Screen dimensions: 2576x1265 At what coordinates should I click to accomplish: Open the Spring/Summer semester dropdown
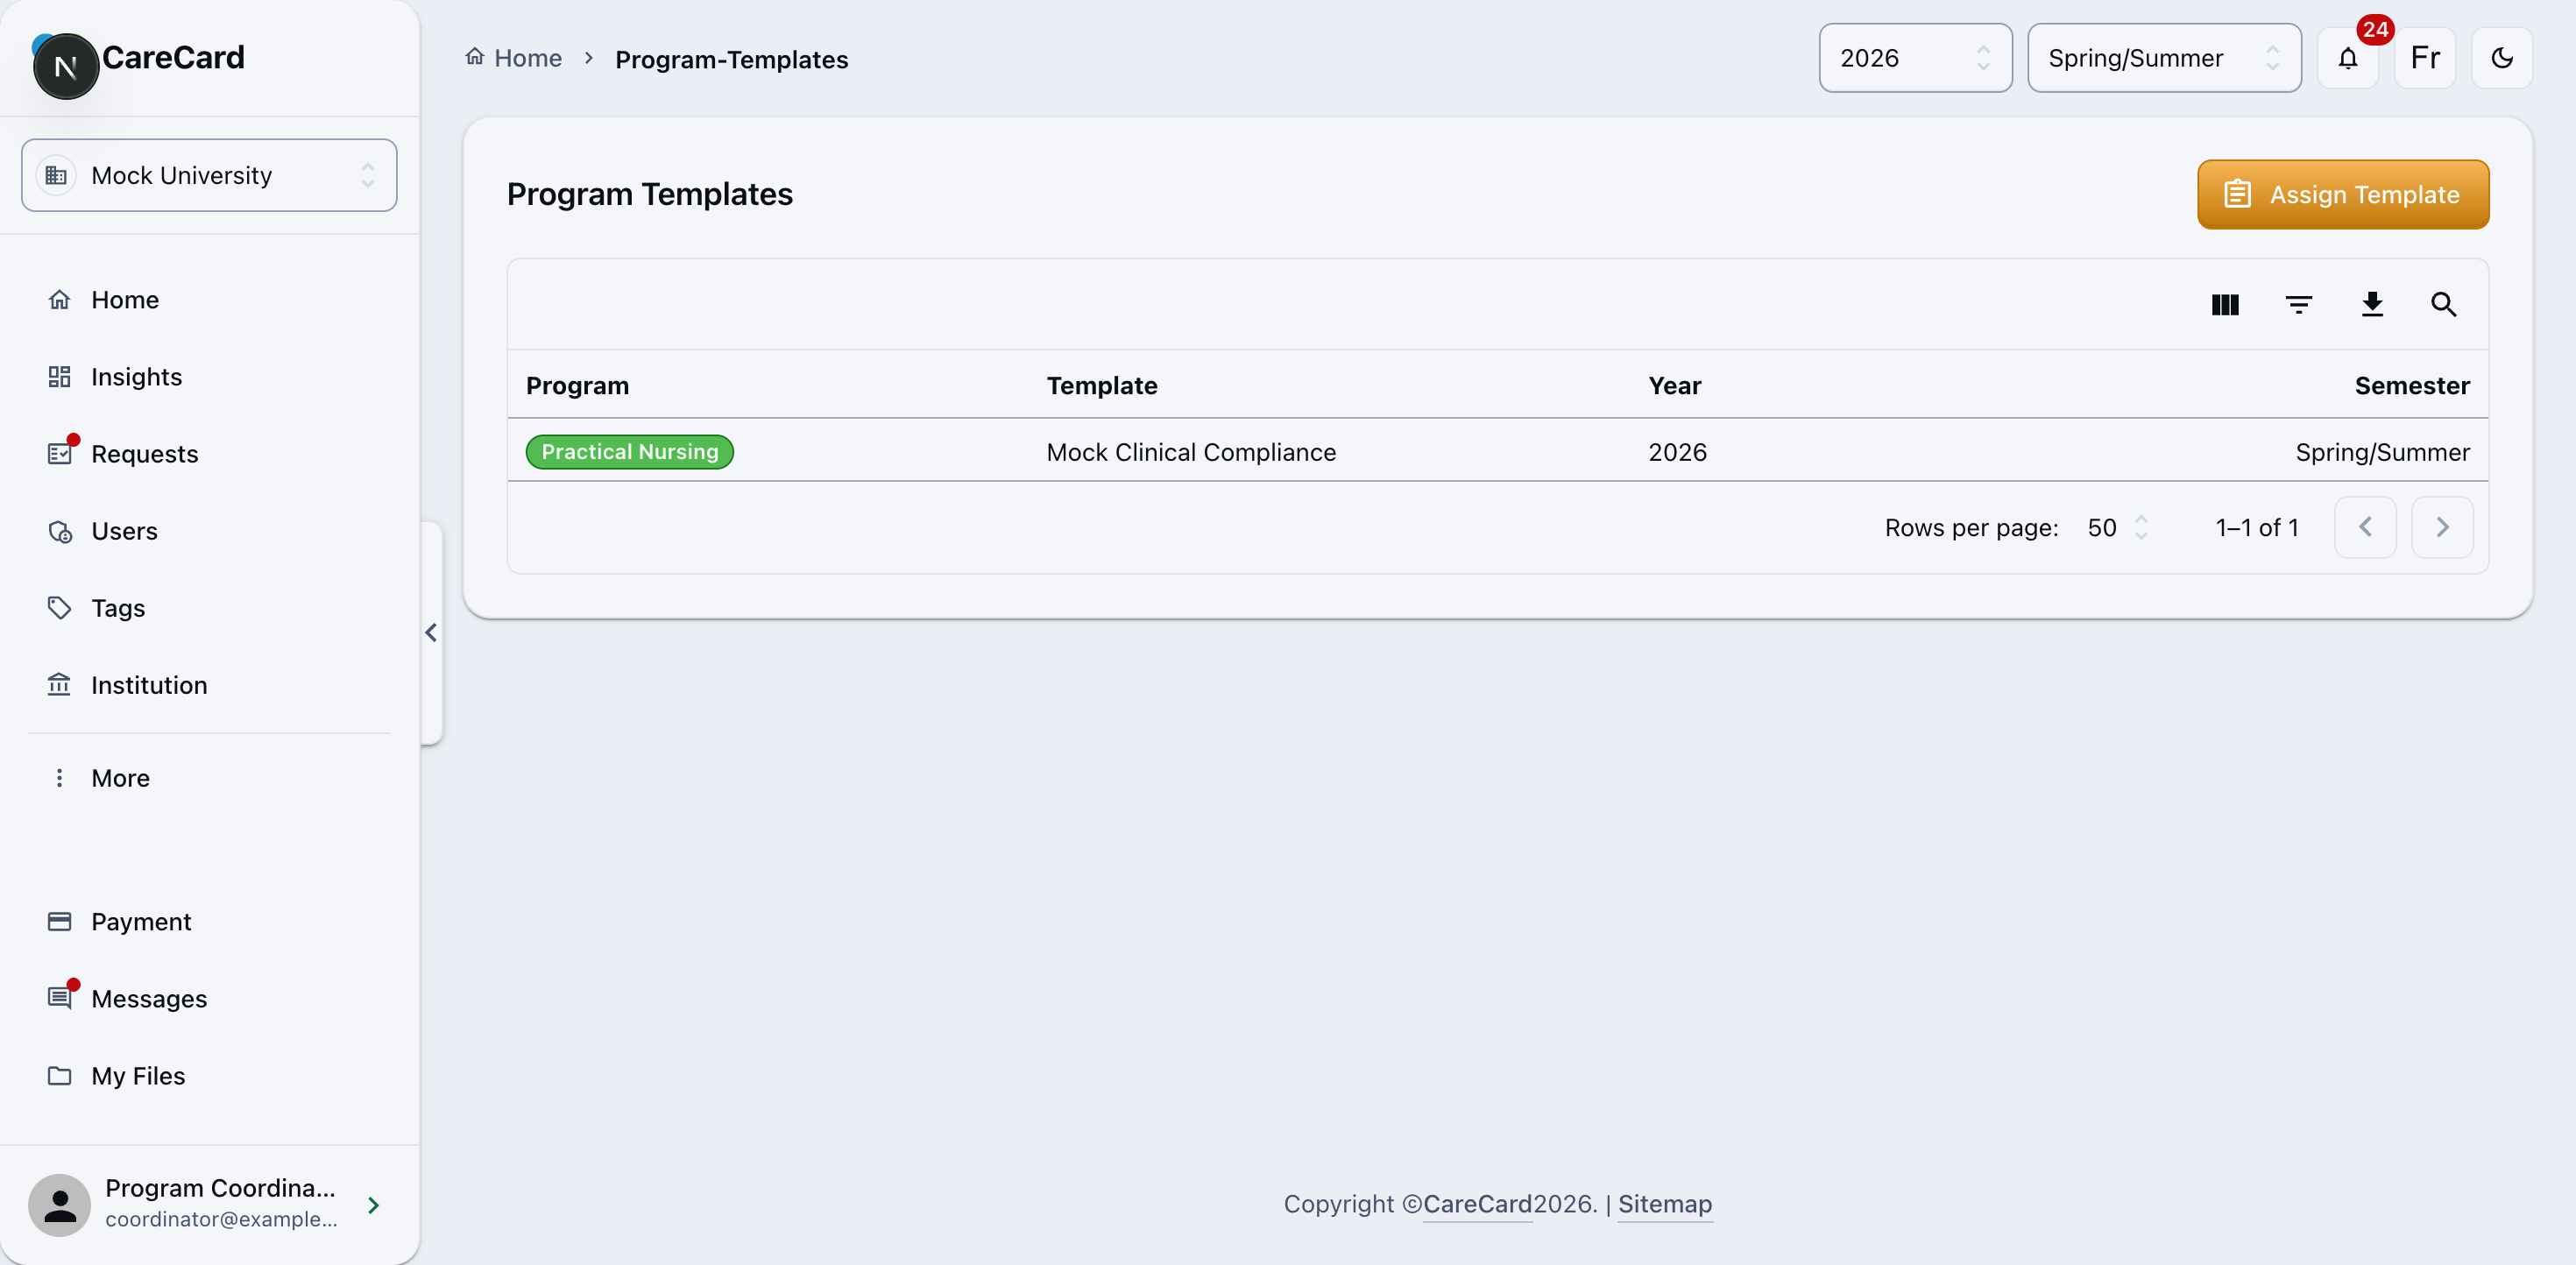click(x=2163, y=58)
